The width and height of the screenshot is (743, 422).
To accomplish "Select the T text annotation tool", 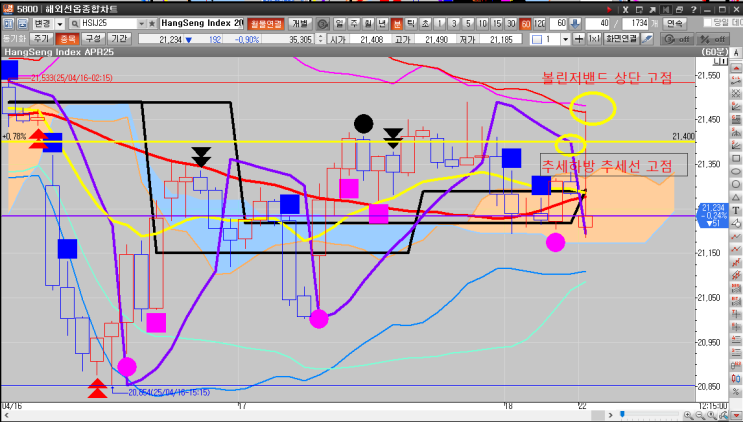I will tap(736, 210).
